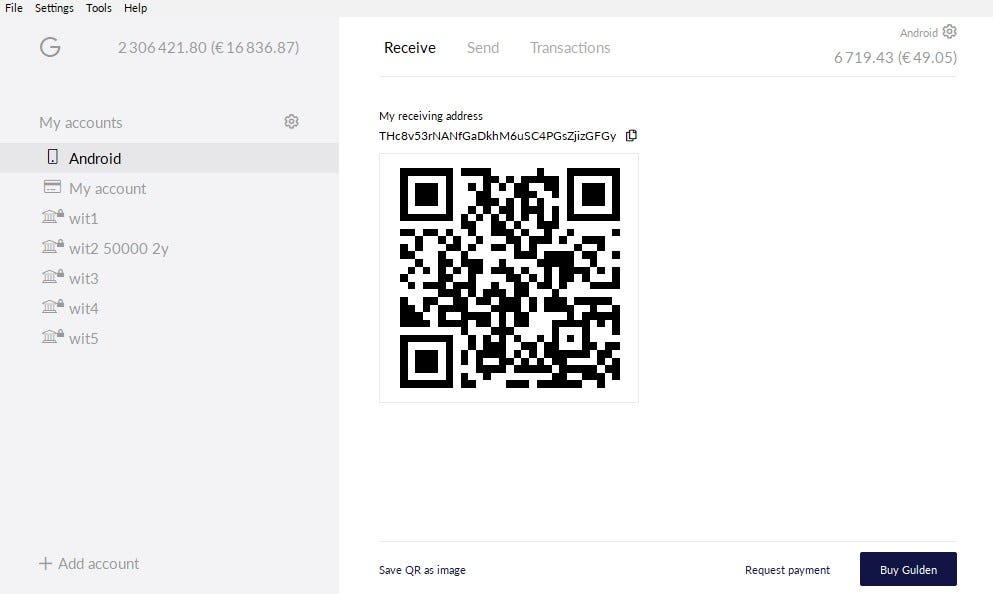The width and height of the screenshot is (993, 594).
Task: Click the phone icon beside Android
Action: [x=53, y=157]
